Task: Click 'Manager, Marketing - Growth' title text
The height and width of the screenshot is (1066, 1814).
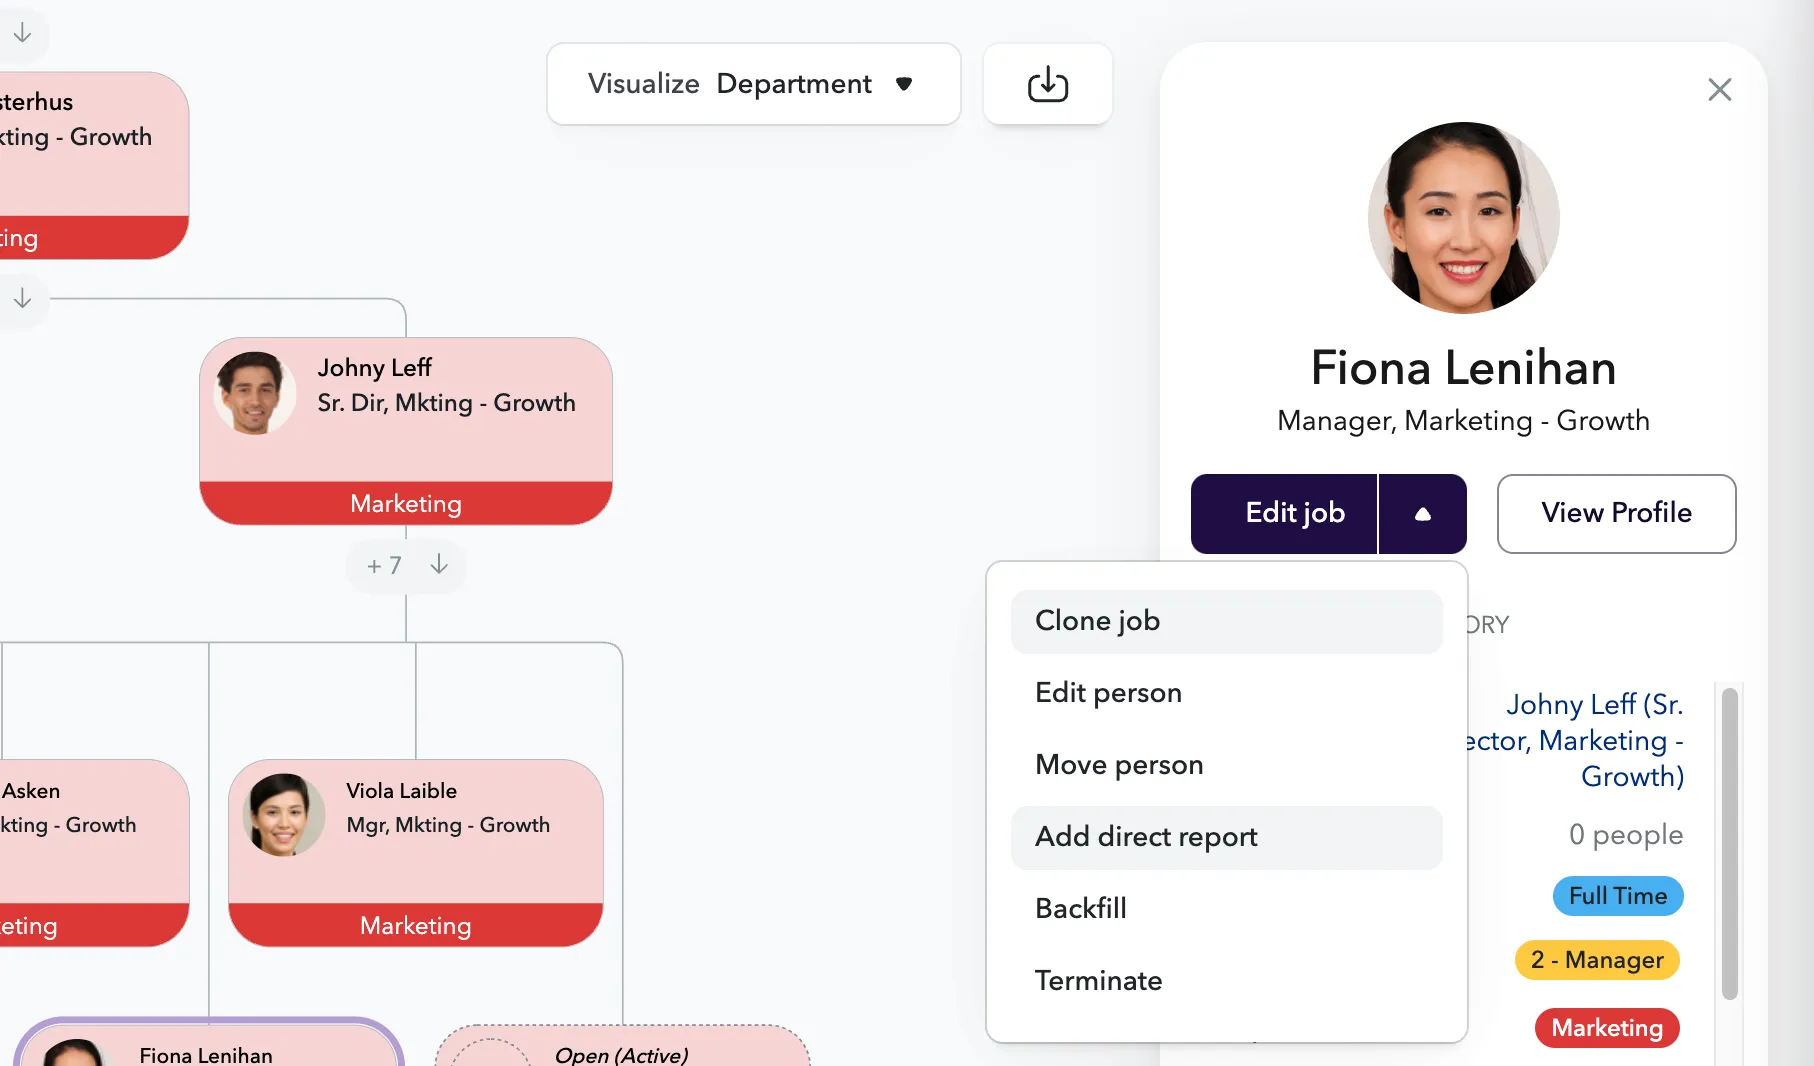Action: (x=1463, y=421)
